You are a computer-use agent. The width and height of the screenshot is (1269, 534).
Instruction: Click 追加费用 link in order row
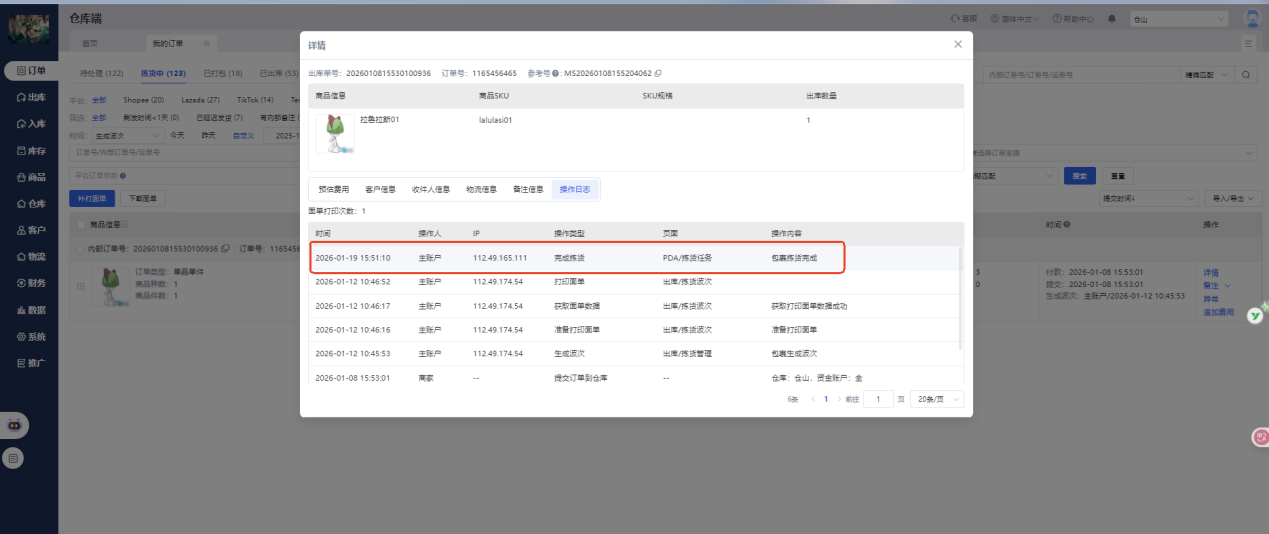(1219, 312)
